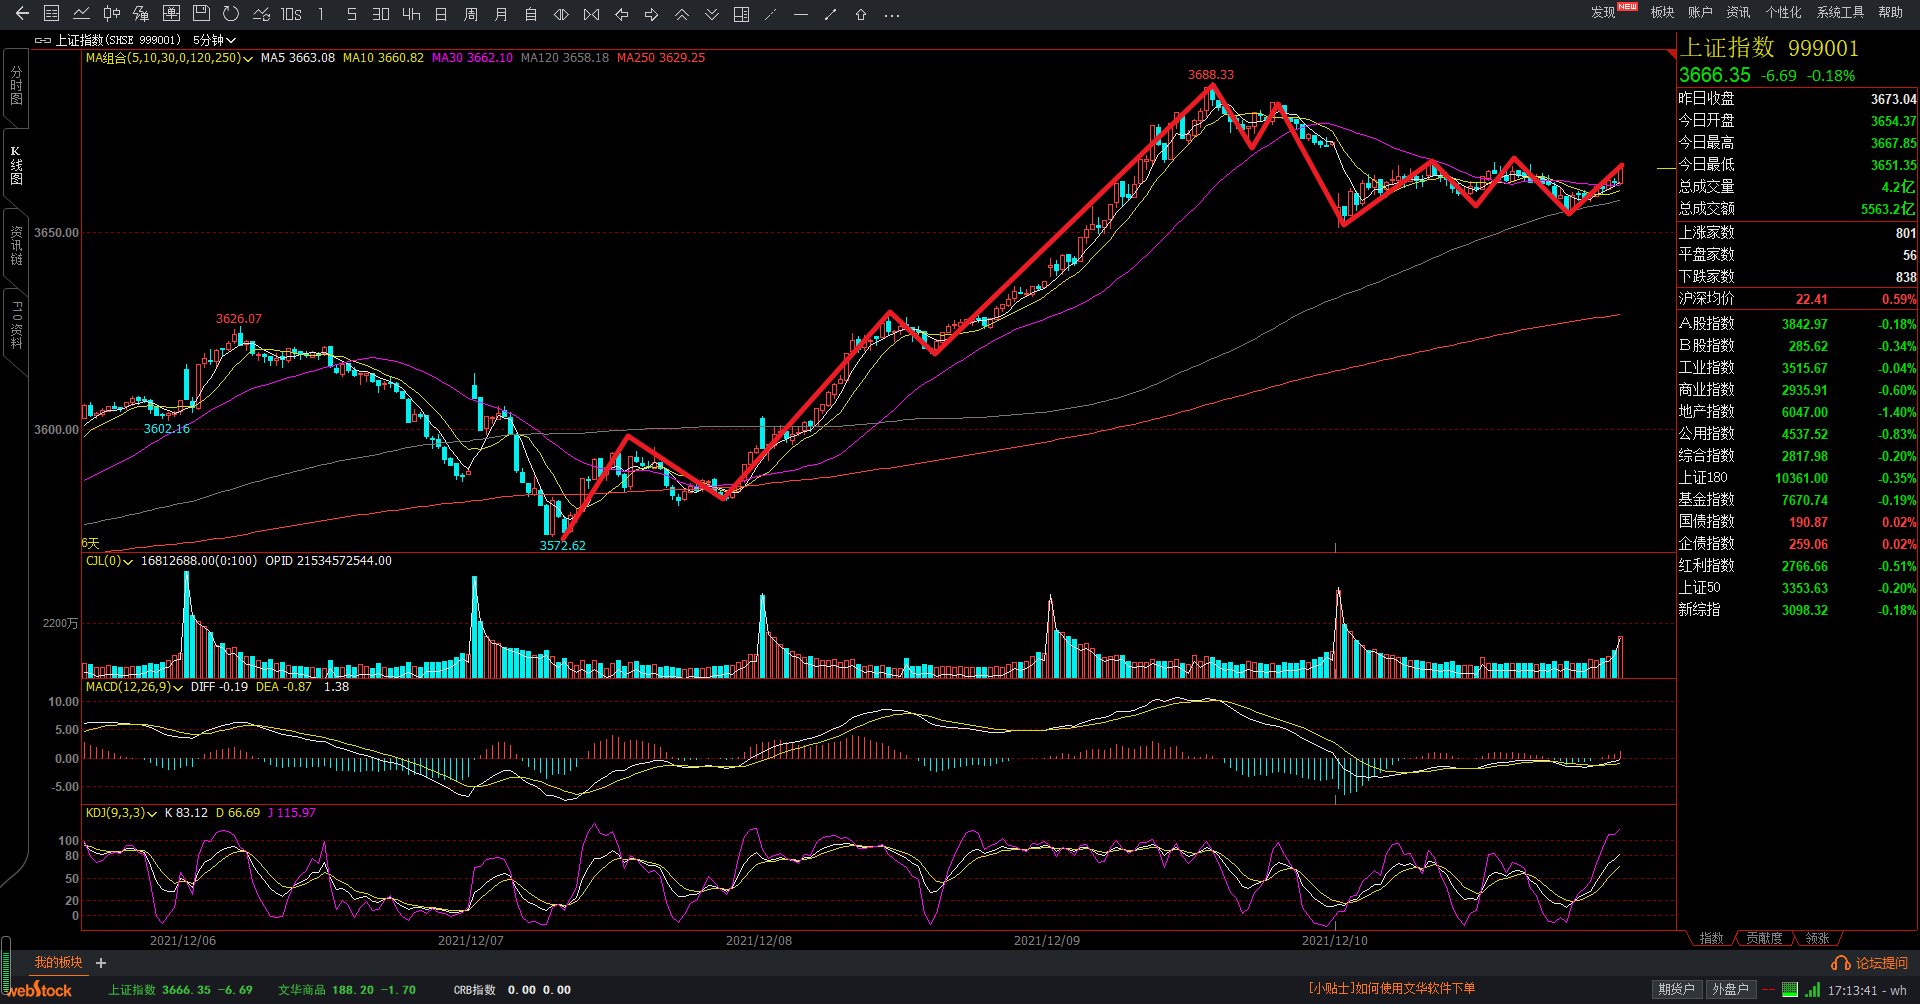Click the double chevron up icon
Screen dimensions: 1920x1004
[x=682, y=14]
